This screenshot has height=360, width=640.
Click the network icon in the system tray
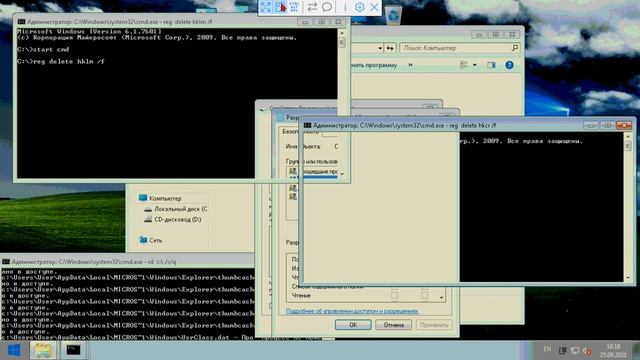[x=575, y=351]
